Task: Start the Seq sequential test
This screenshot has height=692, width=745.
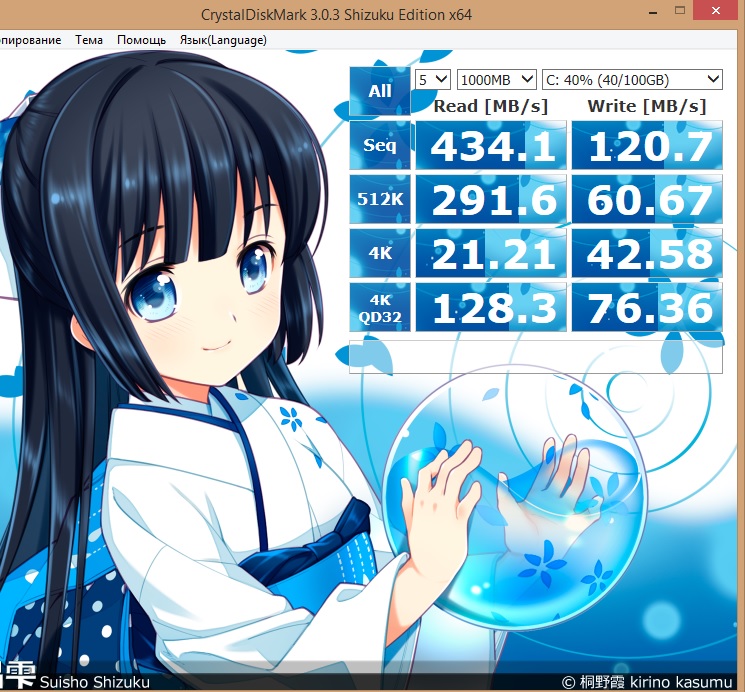Action: click(380, 145)
